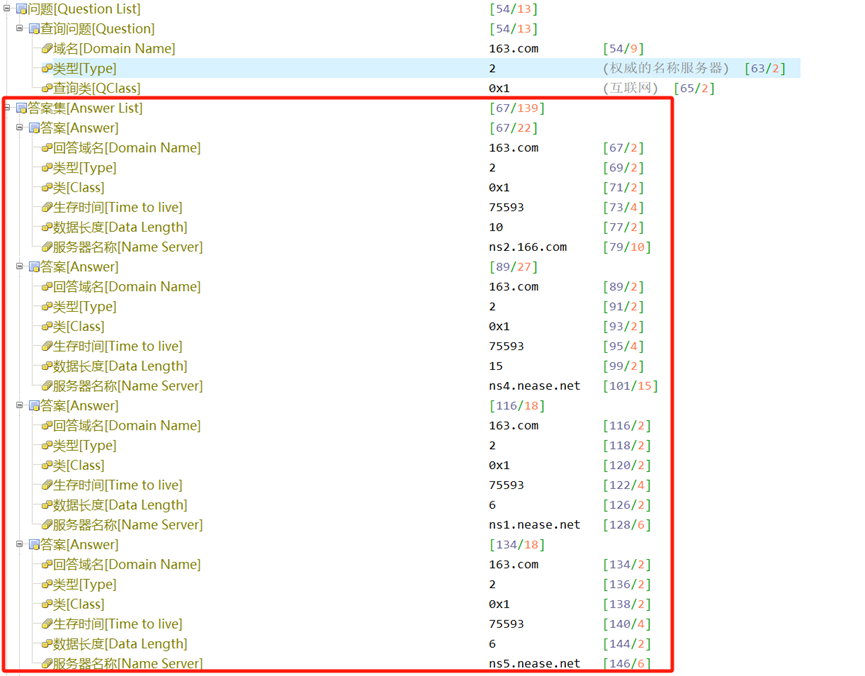The height and width of the screenshot is (676, 865).
Task: Select the 答案集[Answer List] row
Action: [x=85, y=108]
